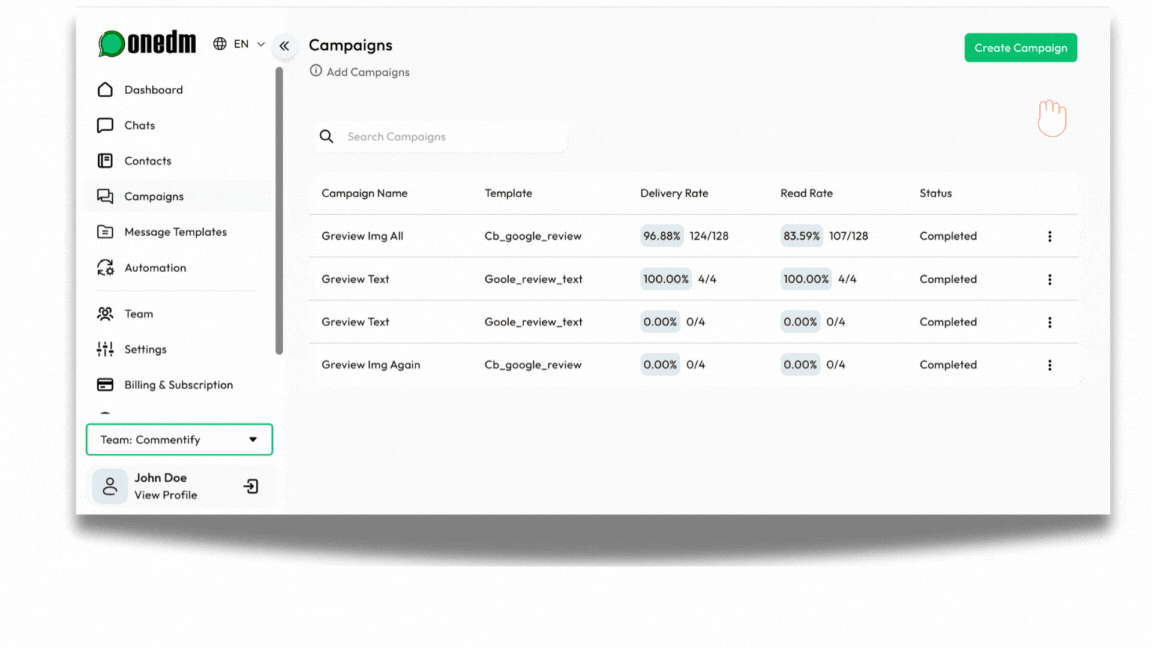Image resolution: width=1152 pixels, height=648 pixels.
Task: Click the Team people icon
Action: pyautogui.click(x=105, y=314)
